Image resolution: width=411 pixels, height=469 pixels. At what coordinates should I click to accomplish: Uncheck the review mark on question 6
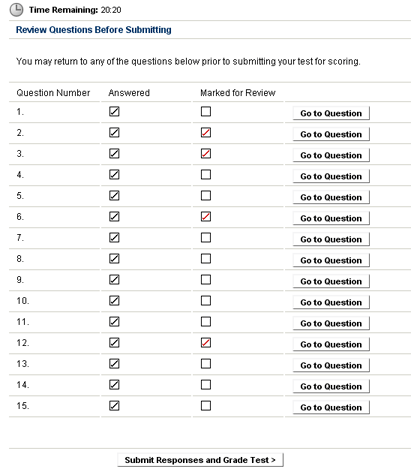[206, 217]
